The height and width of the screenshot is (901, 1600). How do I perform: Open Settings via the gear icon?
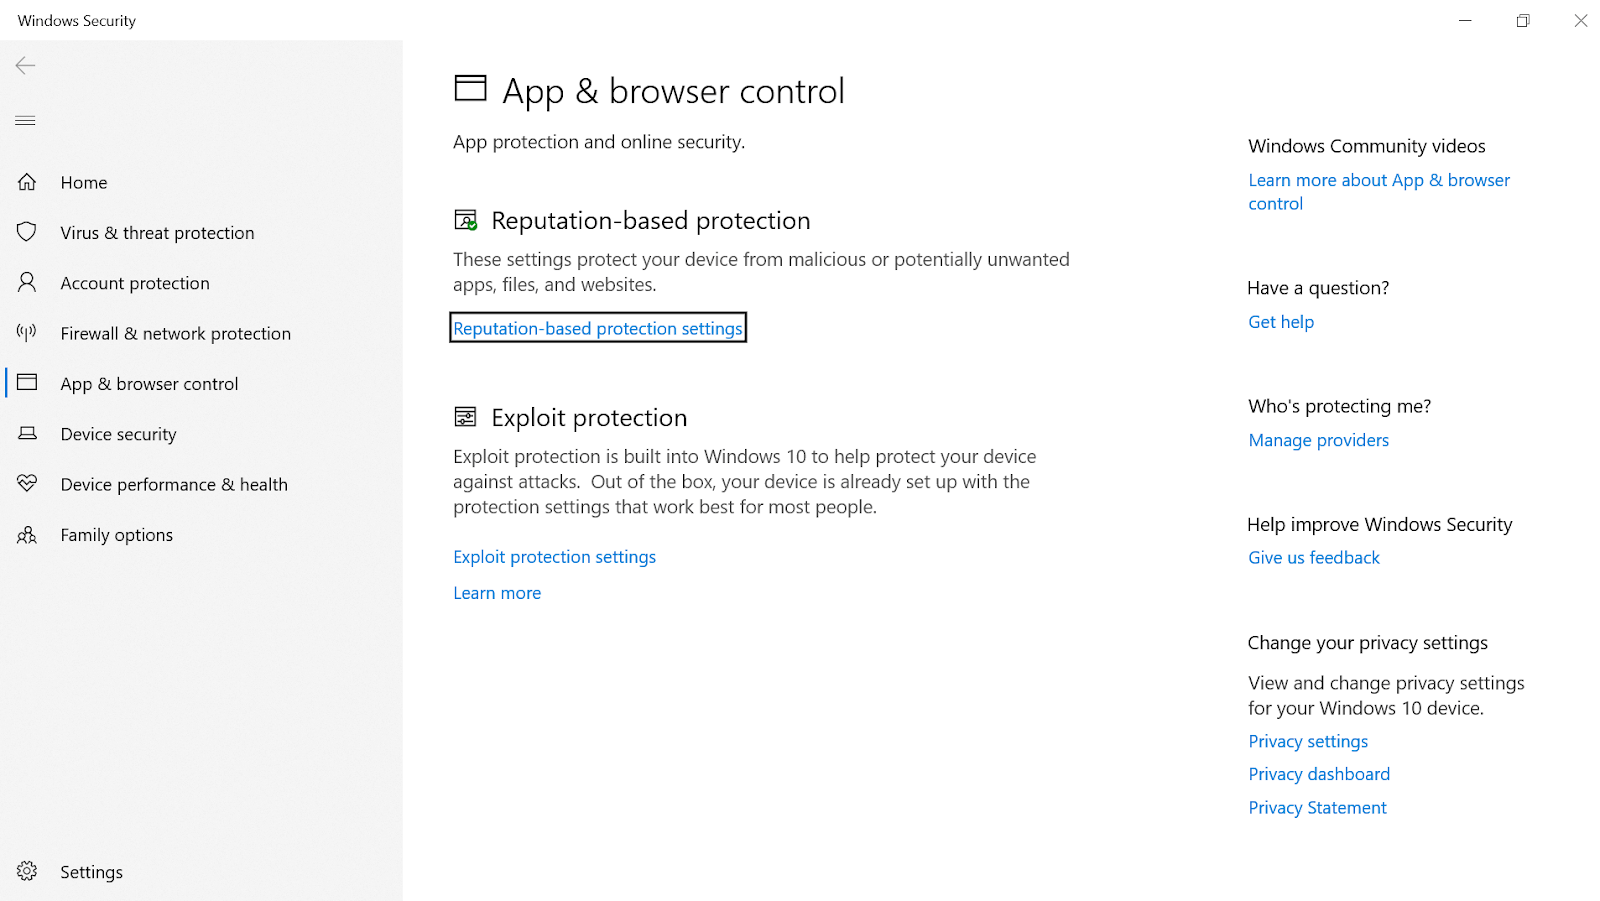tap(27, 871)
